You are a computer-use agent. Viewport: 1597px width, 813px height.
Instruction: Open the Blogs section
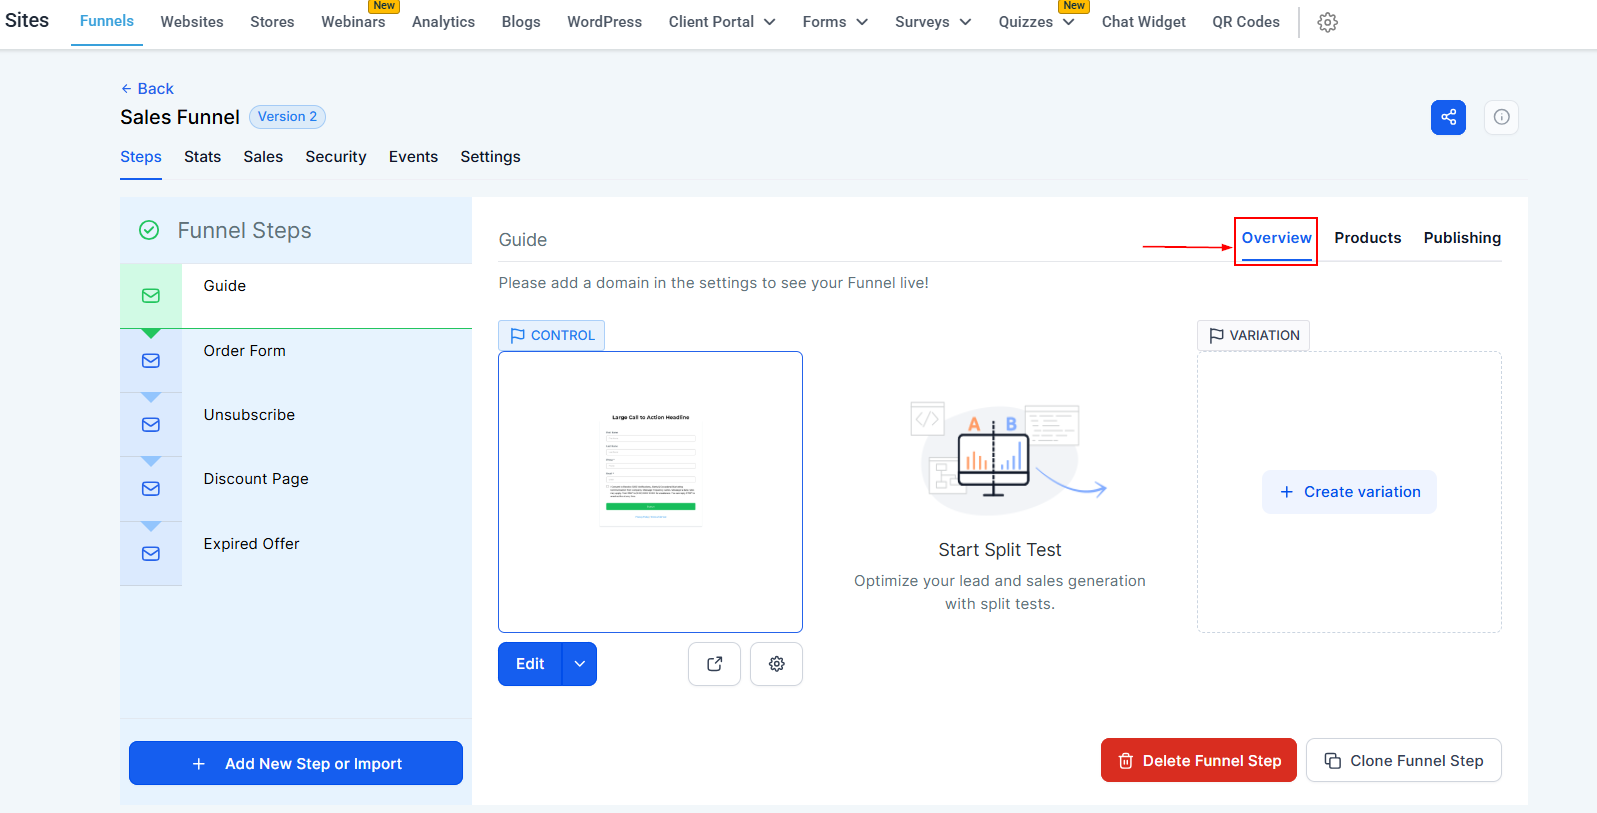coord(521,22)
